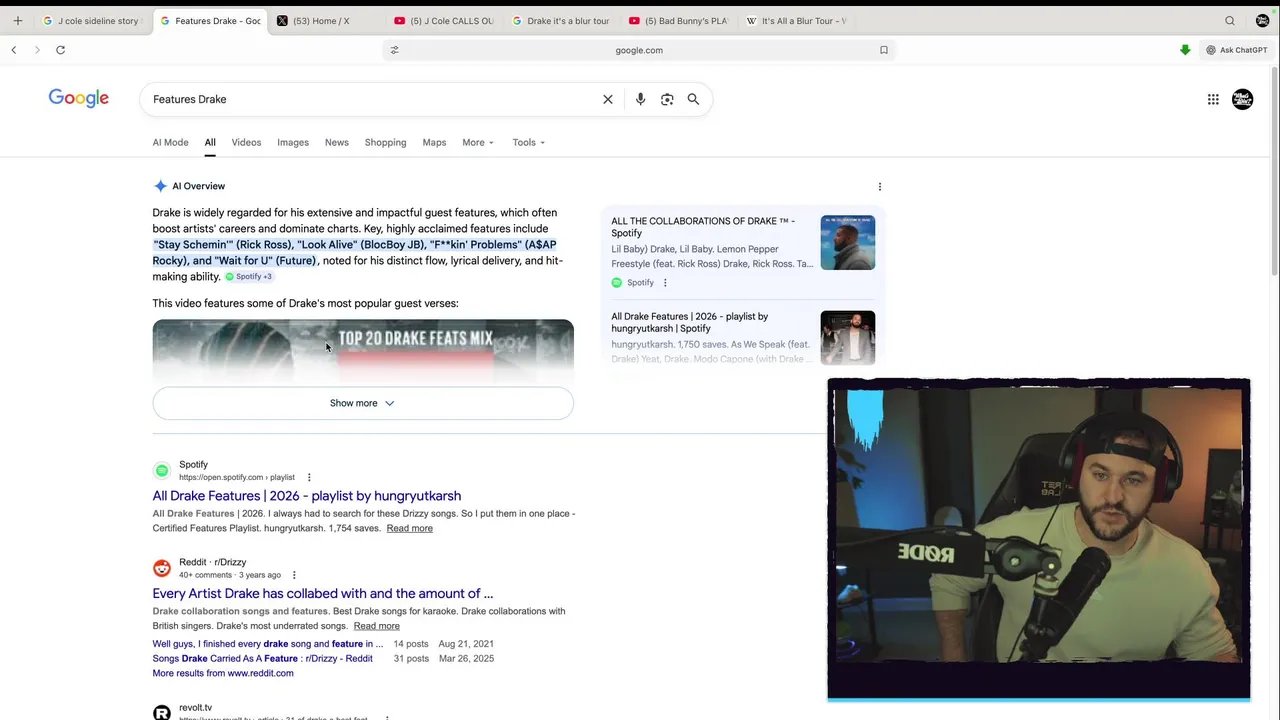Click the Reddit favicon in search result
1280x720 pixels.
(162, 568)
